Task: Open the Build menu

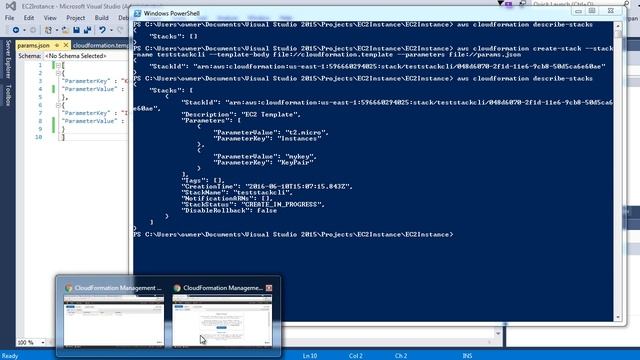Action: [x=101, y=18]
